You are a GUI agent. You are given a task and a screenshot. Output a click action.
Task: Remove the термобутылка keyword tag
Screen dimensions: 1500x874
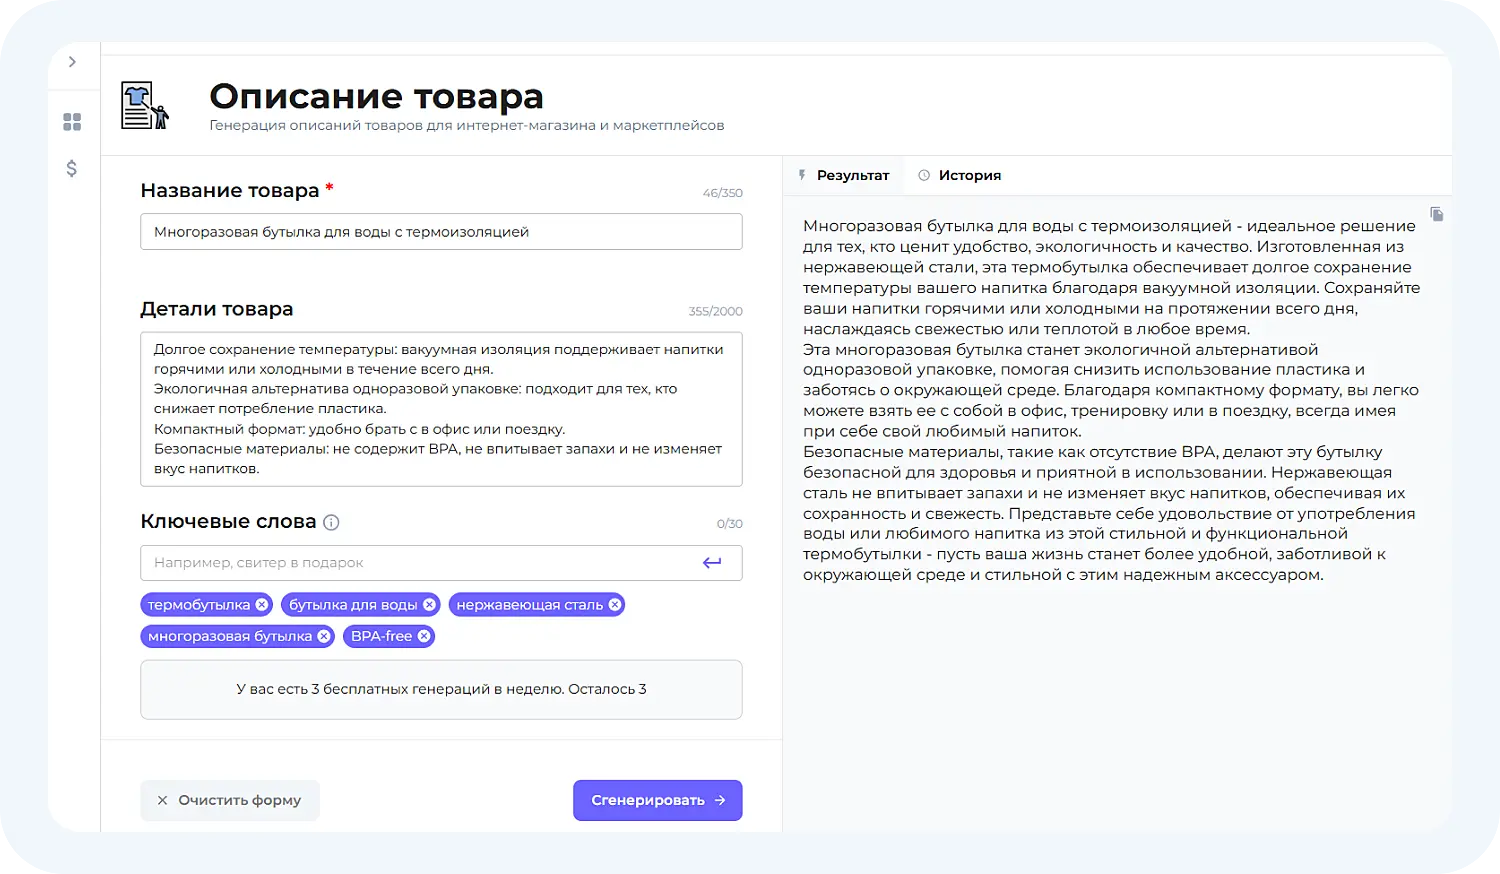point(261,604)
